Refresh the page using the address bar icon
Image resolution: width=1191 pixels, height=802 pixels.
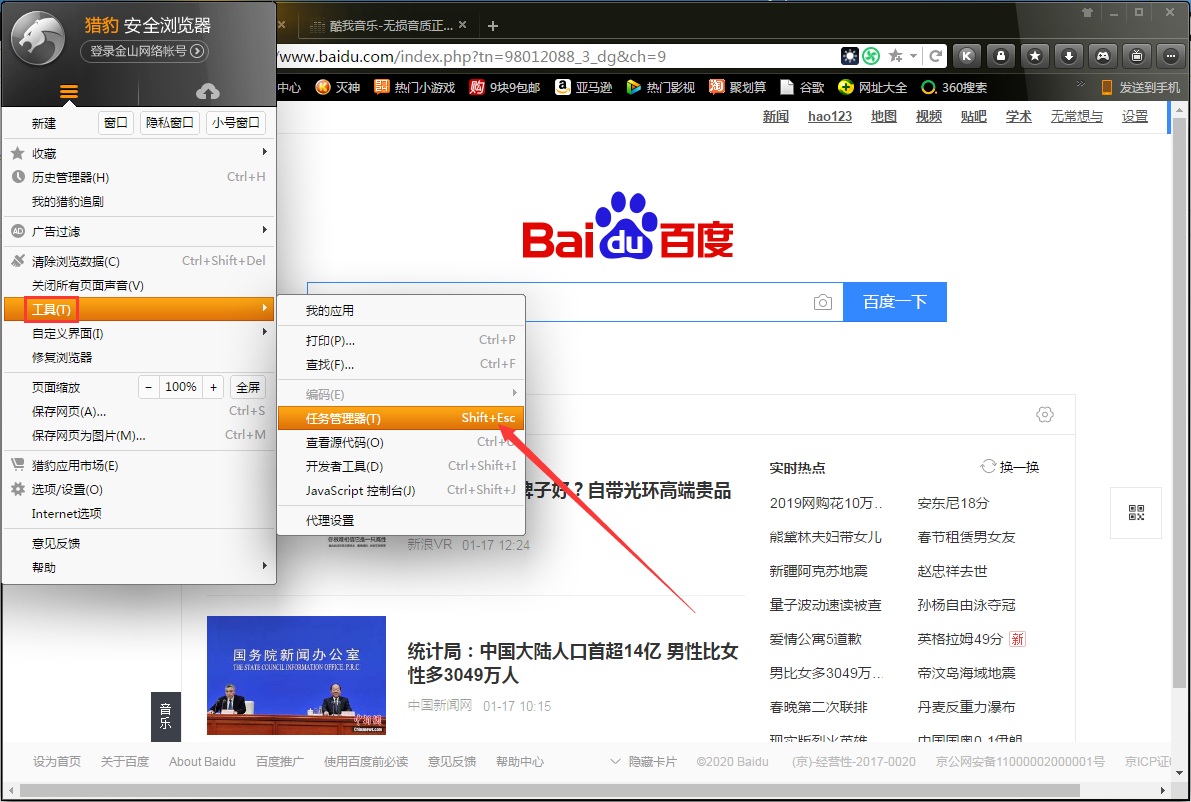coord(936,56)
